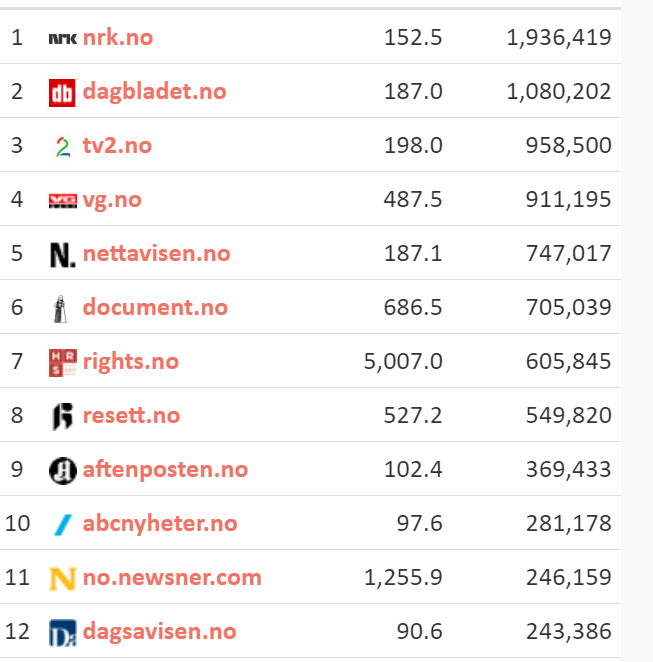This screenshot has height=662, width=653.
Task: Click the Aftenposten round logo icon
Action: click(62, 470)
